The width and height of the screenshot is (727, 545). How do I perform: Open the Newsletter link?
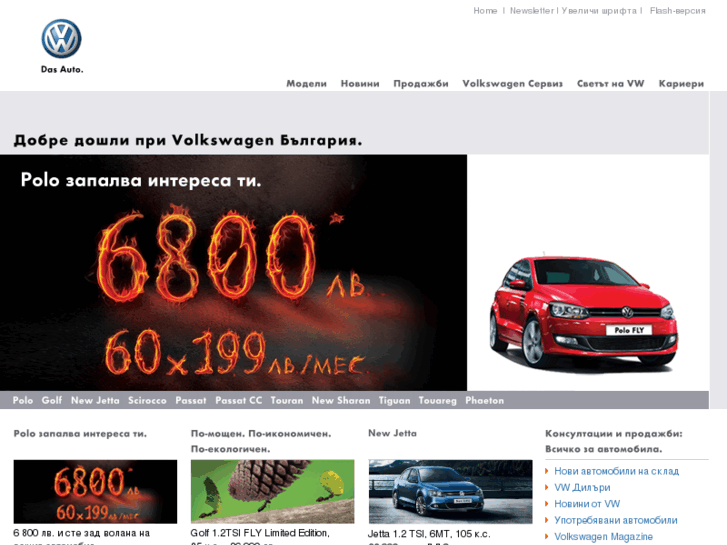click(531, 11)
